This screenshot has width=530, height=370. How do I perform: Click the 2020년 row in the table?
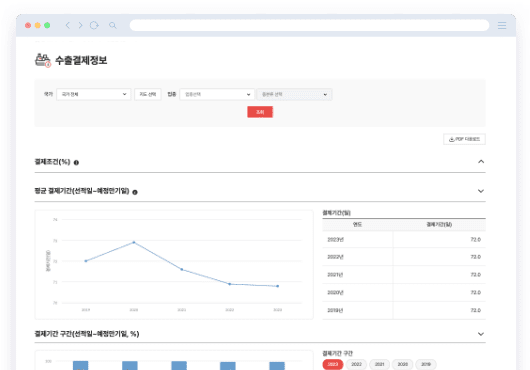point(404,293)
